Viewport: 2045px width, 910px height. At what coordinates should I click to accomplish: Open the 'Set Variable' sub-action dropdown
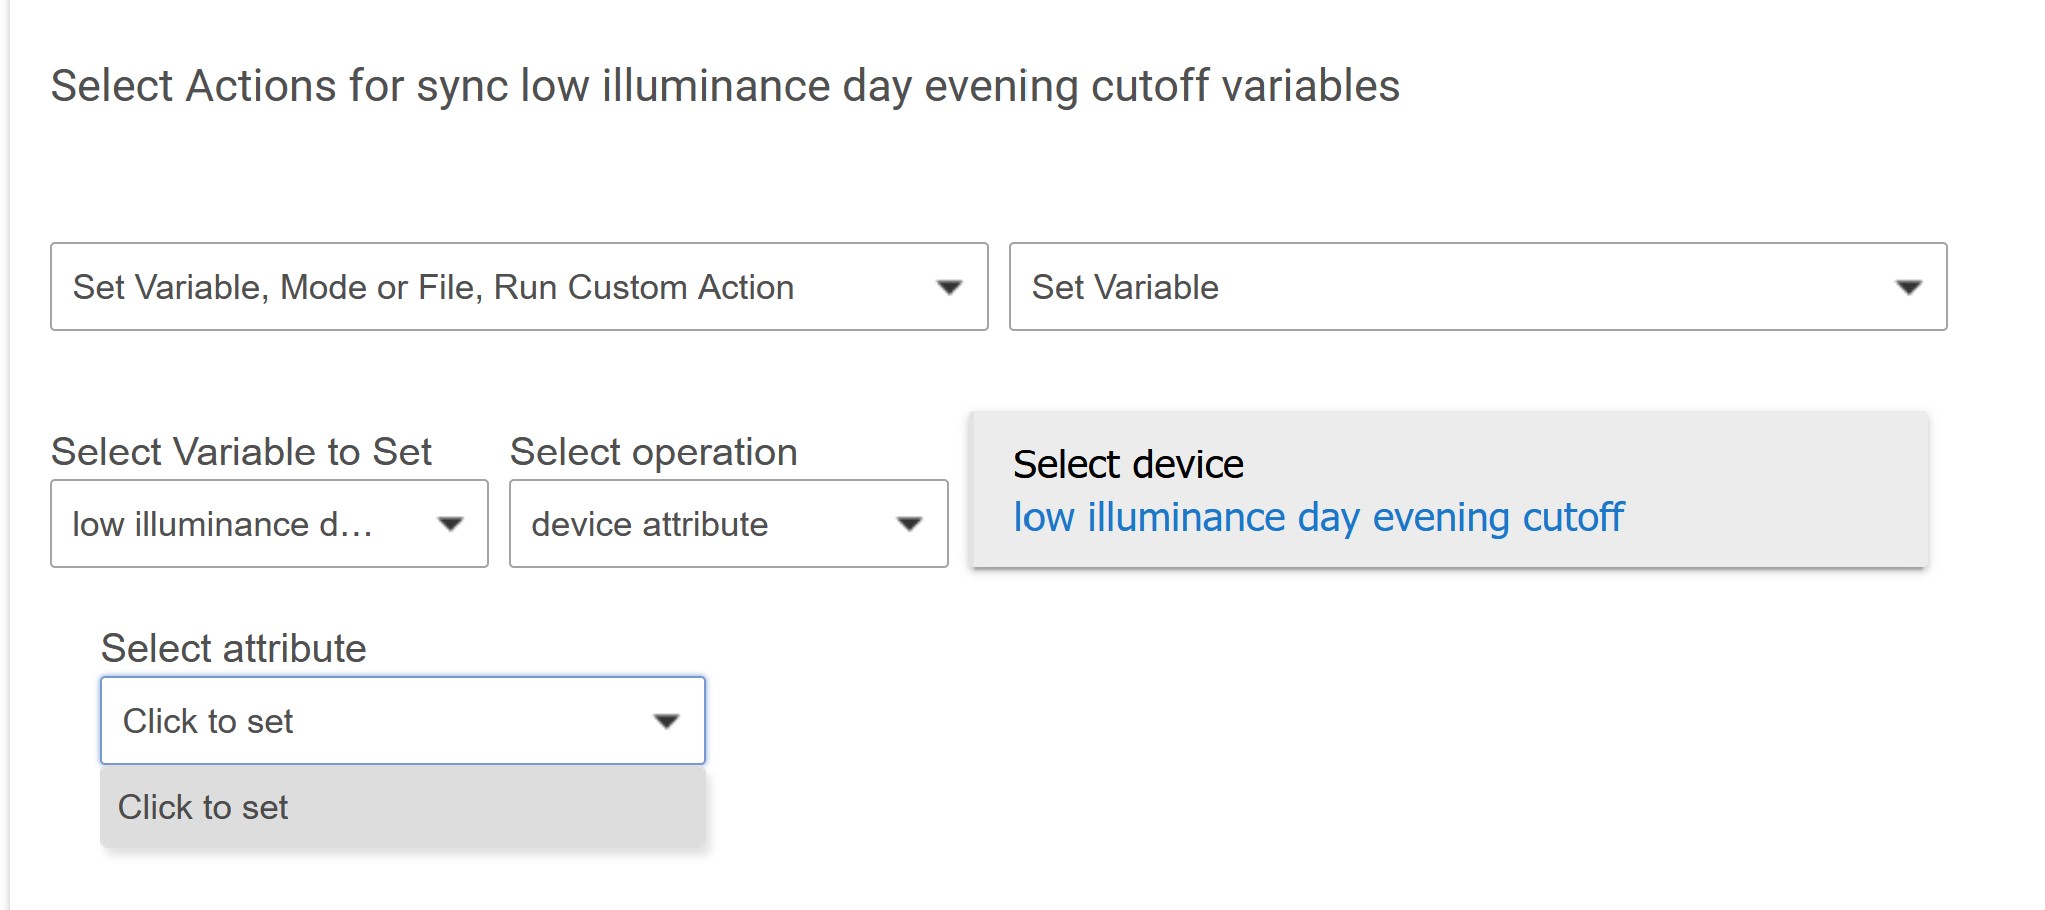point(1478,287)
